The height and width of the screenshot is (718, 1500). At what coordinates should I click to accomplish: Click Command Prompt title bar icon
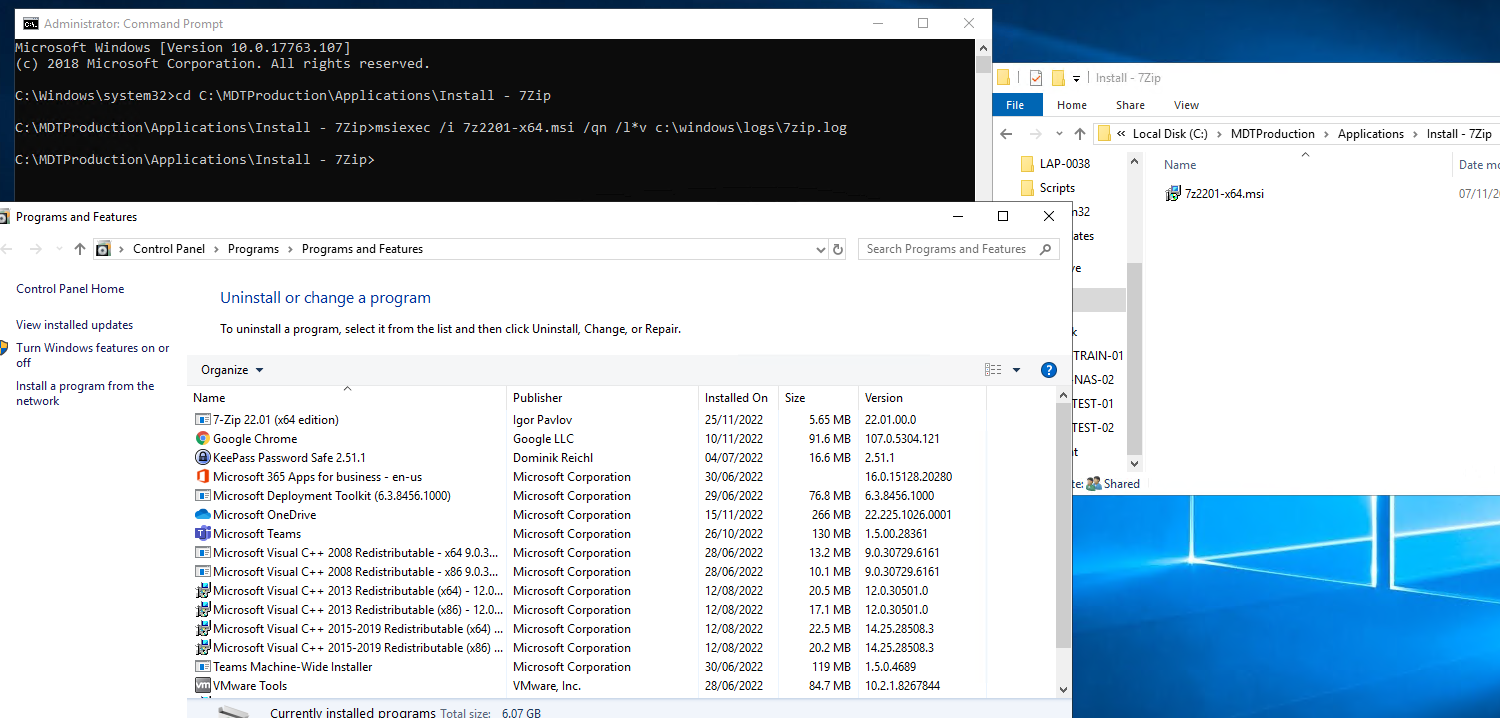pyautogui.click(x=31, y=23)
